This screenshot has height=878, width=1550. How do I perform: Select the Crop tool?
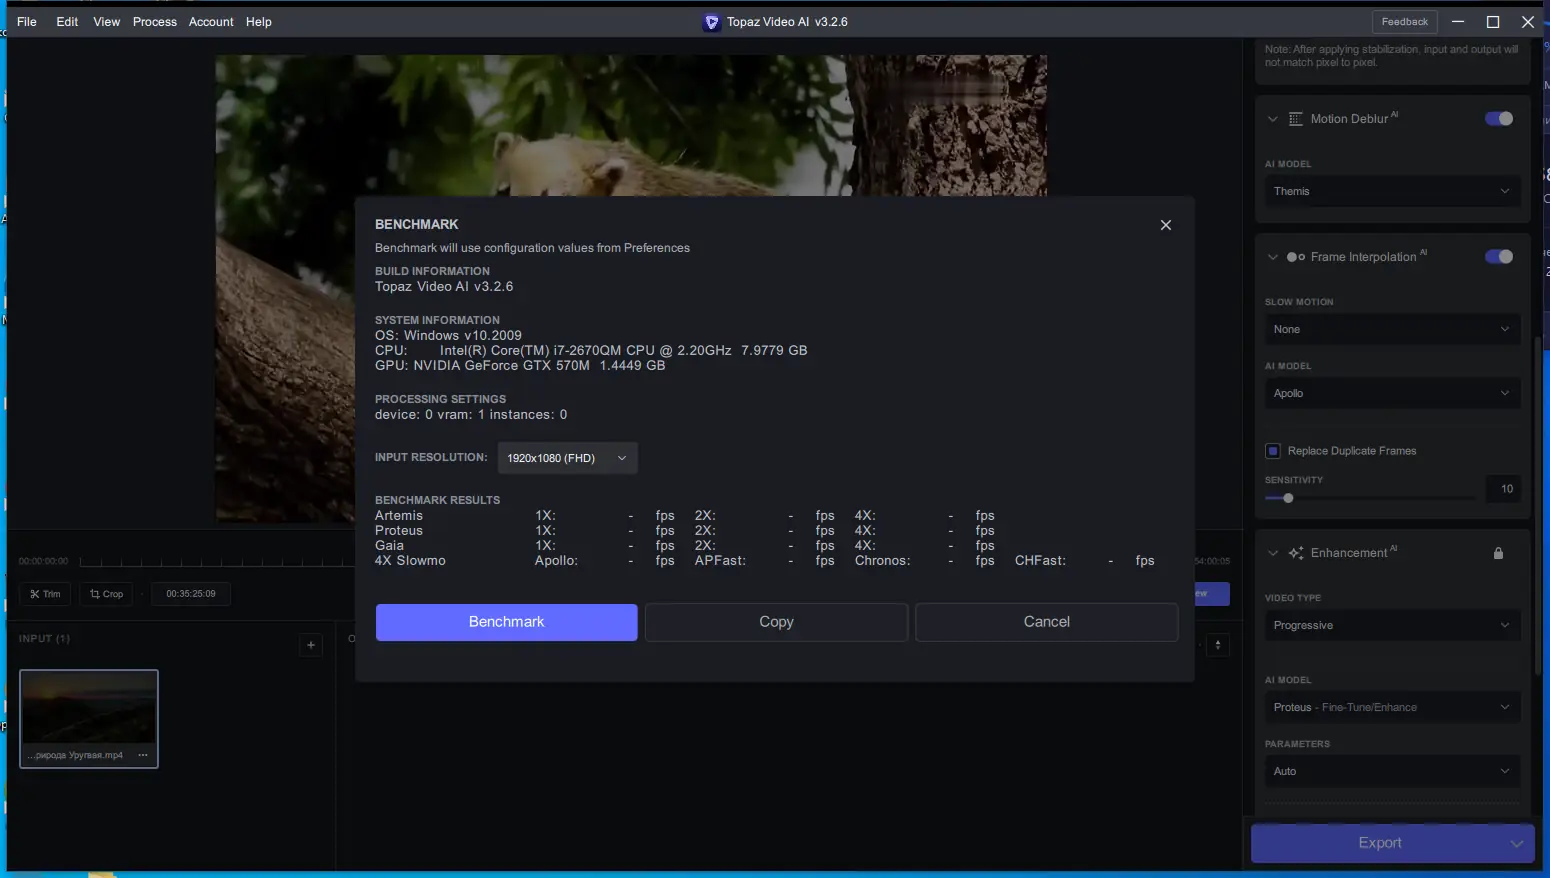105,593
